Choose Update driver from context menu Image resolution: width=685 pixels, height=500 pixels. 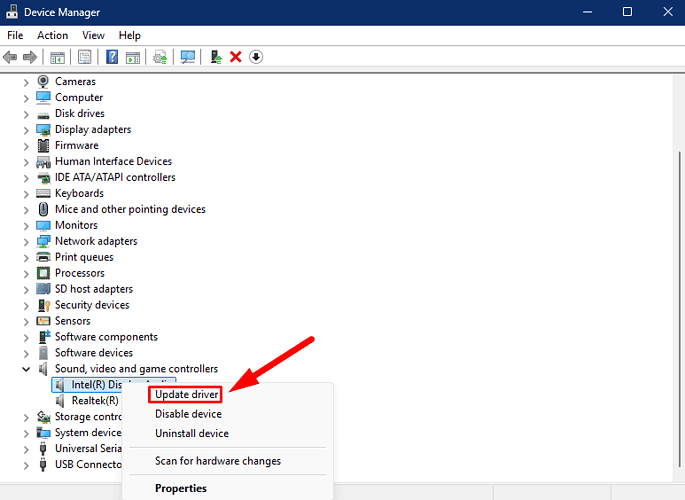[187, 394]
